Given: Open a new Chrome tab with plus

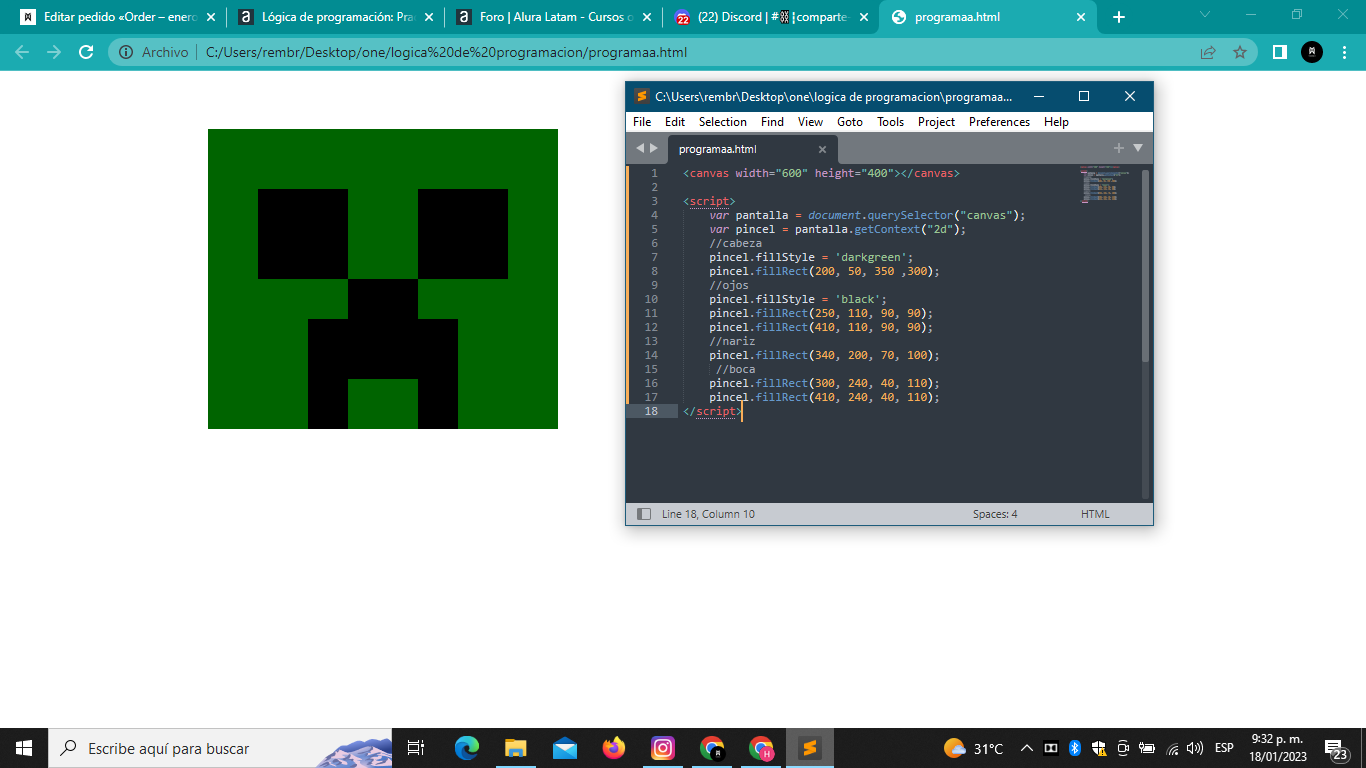Looking at the screenshot, I should pos(1119,17).
